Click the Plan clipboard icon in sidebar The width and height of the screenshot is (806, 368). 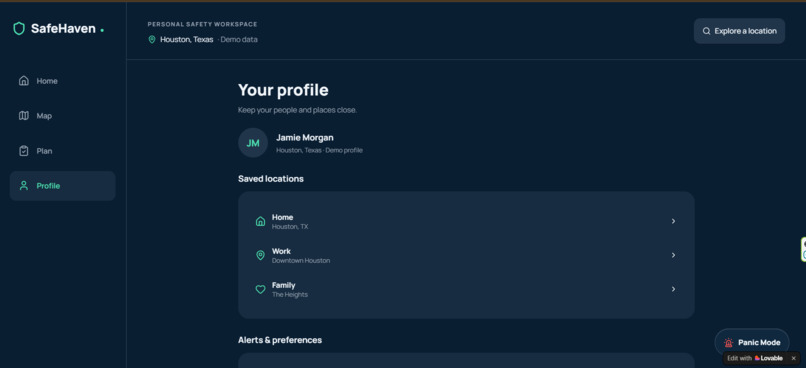pyautogui.click(x=24, y=151)
